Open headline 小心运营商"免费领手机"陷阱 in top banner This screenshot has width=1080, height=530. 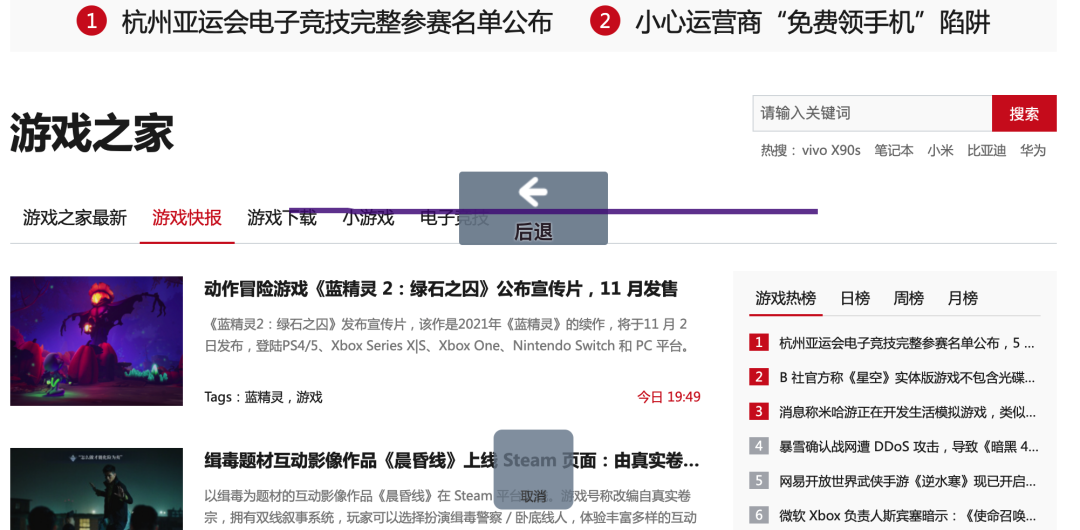coord(813,23)
